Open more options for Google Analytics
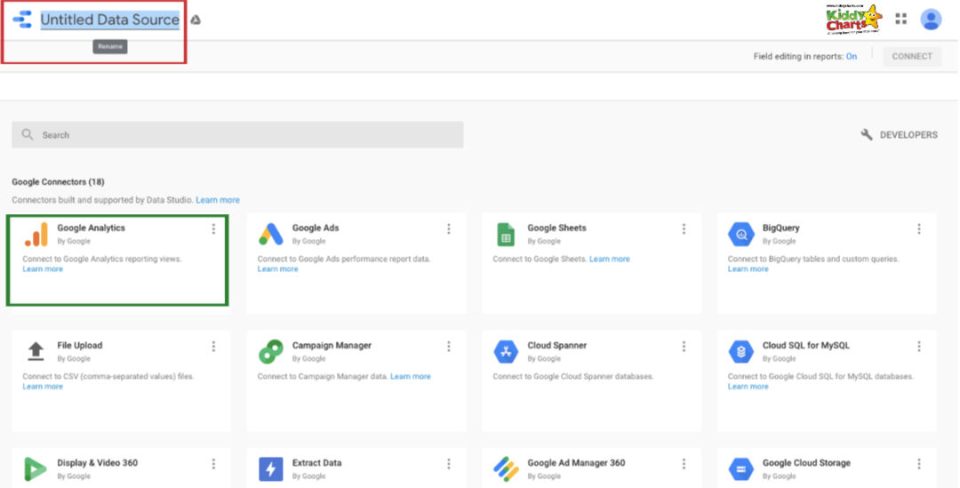 214,228
